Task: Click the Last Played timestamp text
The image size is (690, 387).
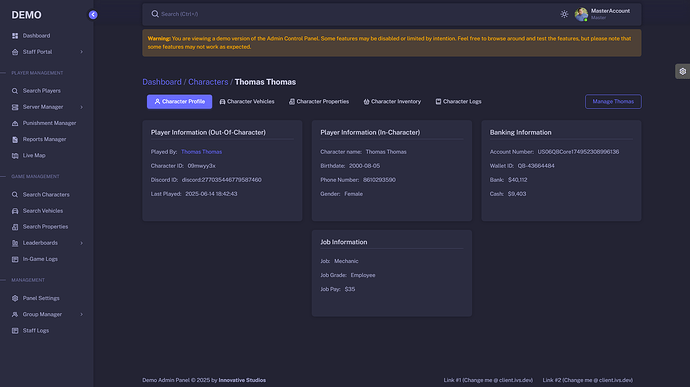Action: point(211,194)
